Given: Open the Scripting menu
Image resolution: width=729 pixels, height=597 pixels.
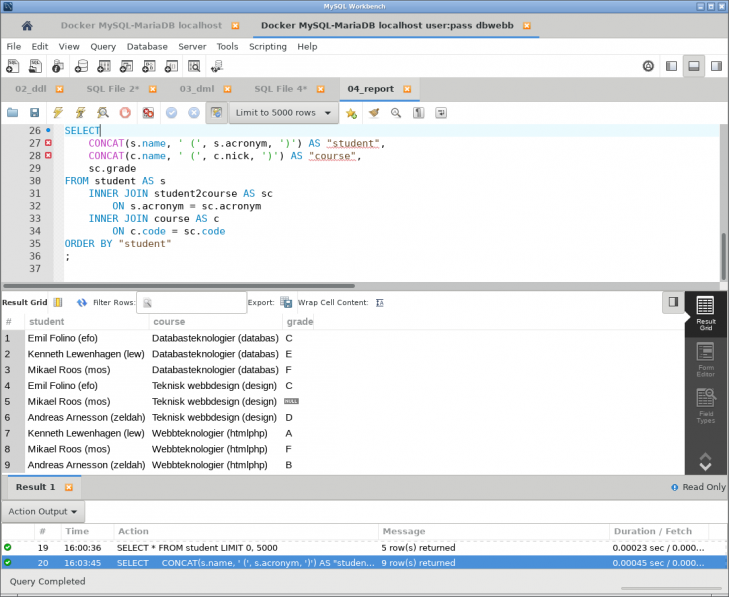Looking at the screenshot, I should pyautogui.click(x=268, y=46).
